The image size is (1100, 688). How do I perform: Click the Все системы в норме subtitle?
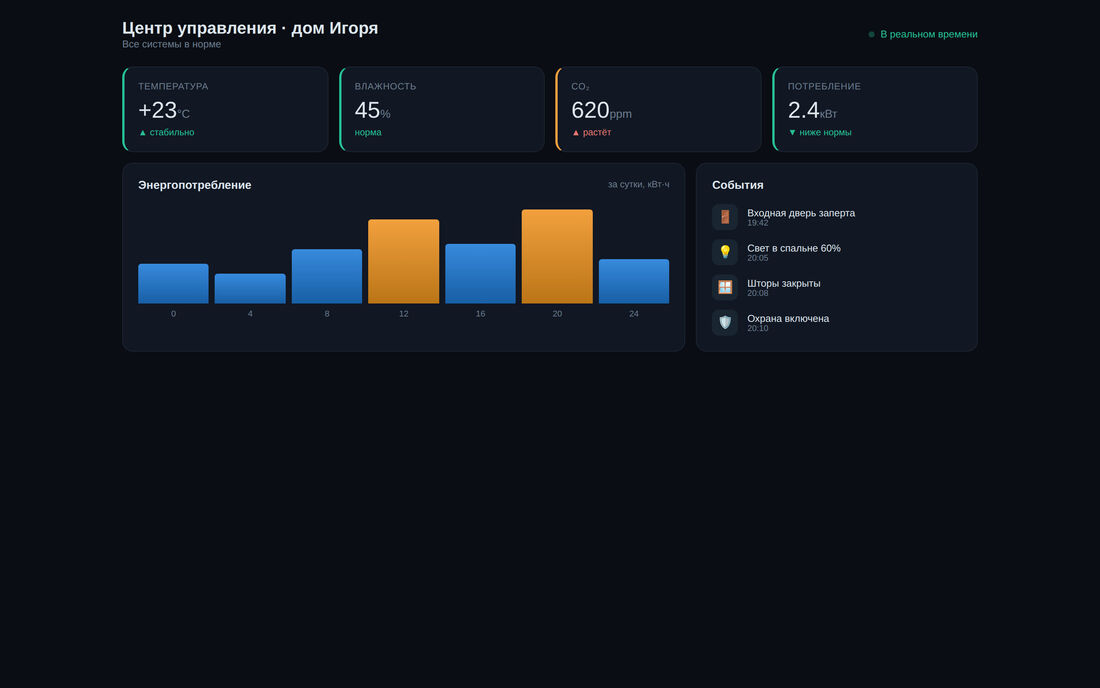[171, 44]
